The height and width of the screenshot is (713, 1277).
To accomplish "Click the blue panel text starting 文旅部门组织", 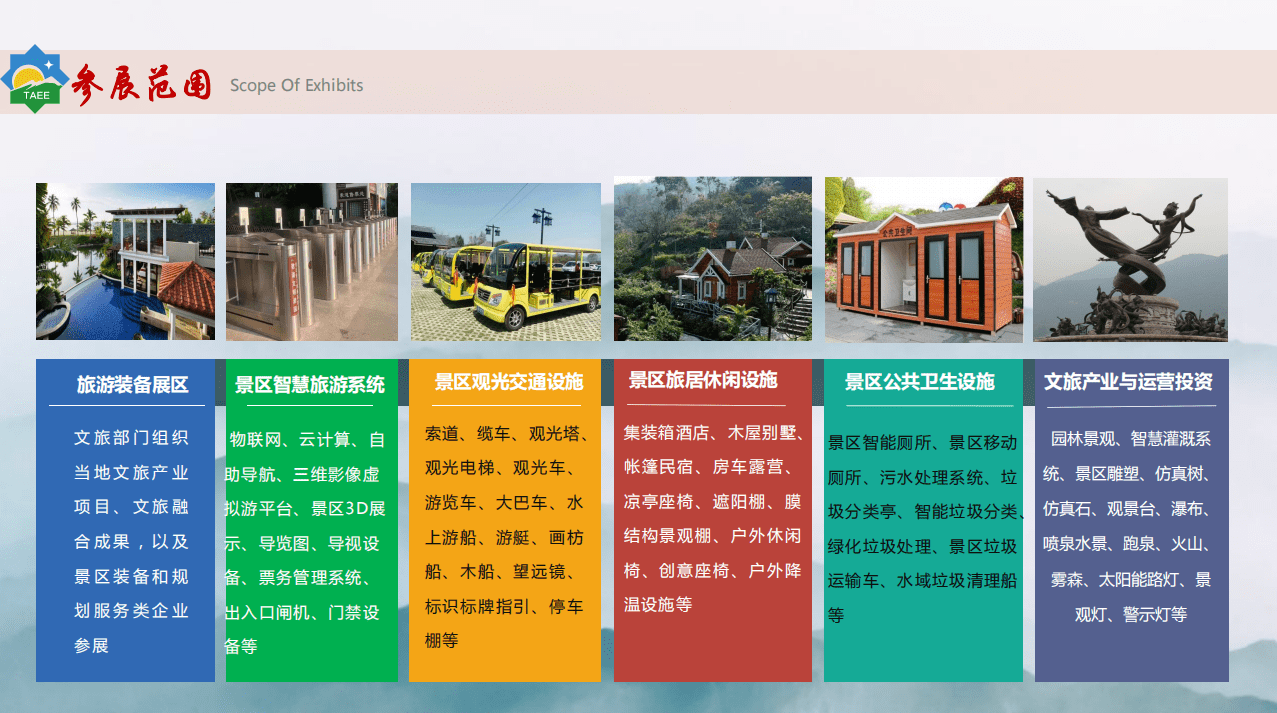I will coord(130,541).
